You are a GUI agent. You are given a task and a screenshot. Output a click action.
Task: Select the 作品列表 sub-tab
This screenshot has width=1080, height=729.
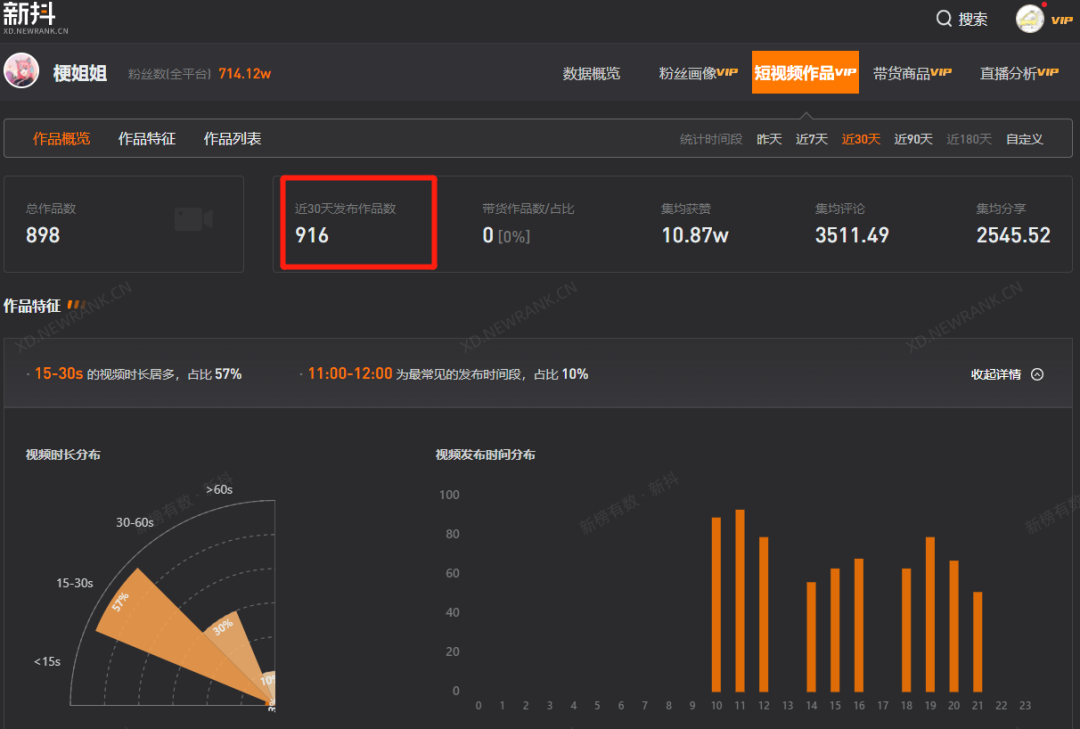(x=232, y=139)
